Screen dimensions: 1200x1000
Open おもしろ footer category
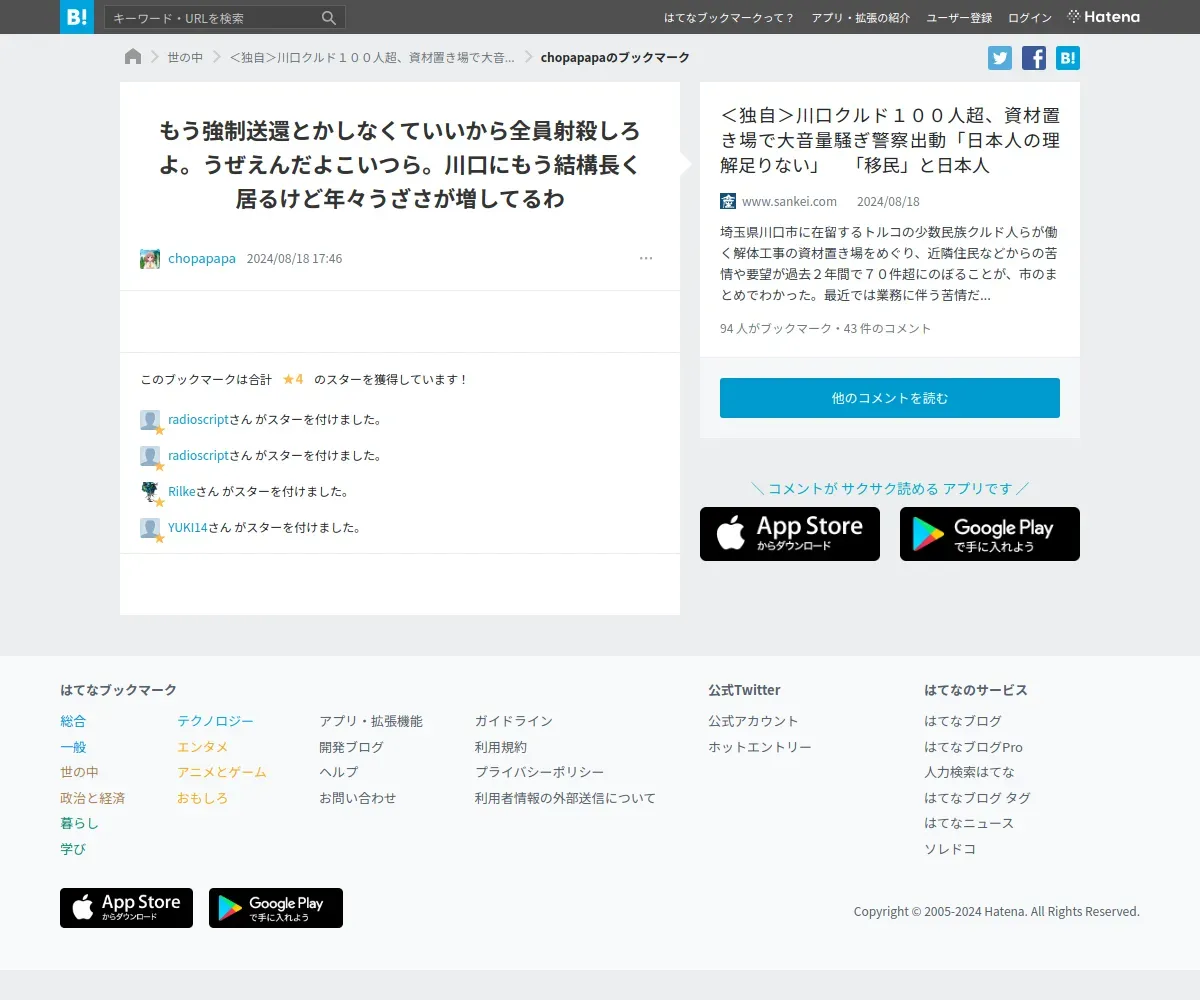(x=202, y=798)
